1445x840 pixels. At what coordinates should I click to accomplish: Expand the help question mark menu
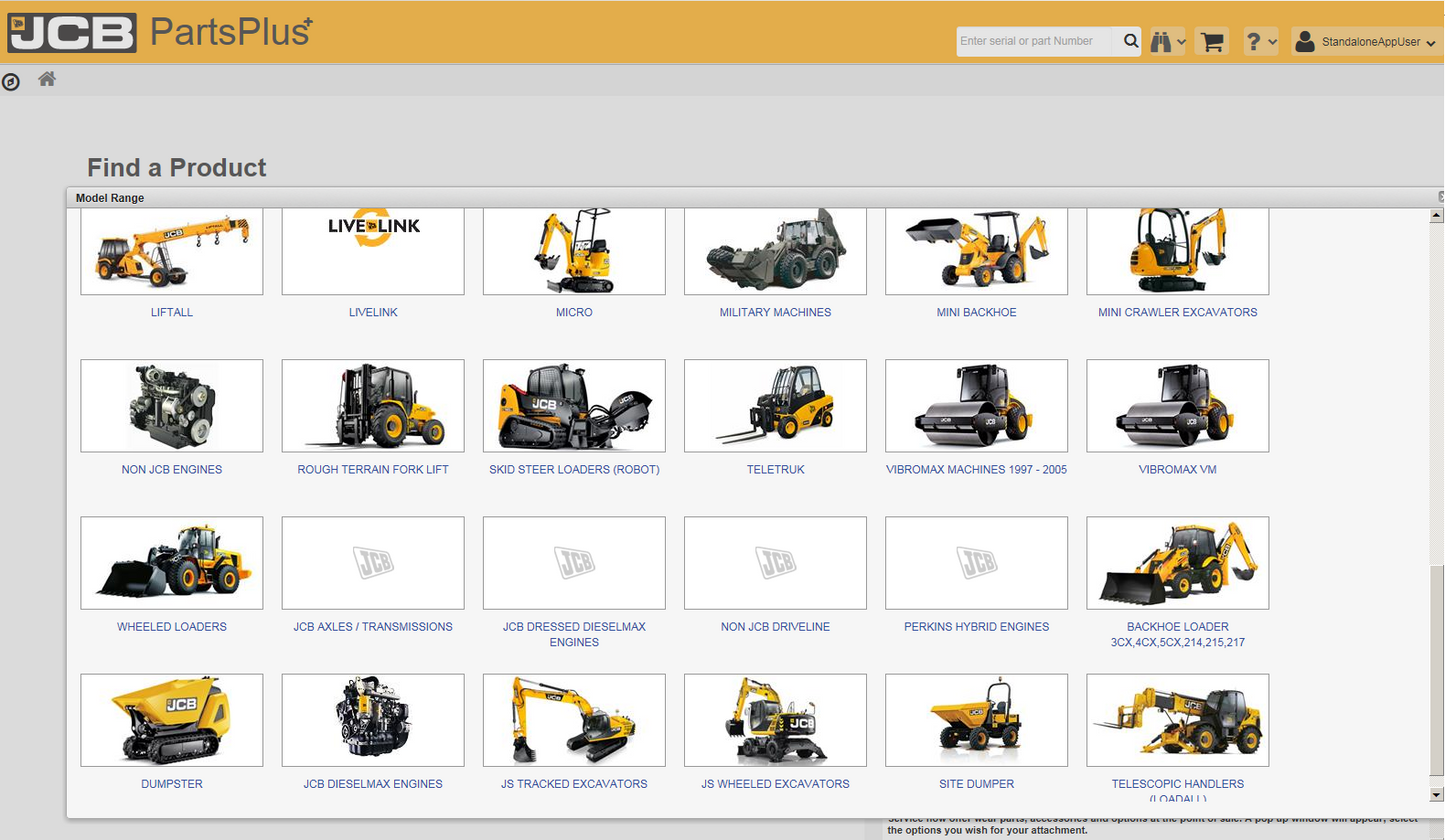(1260, 42)
